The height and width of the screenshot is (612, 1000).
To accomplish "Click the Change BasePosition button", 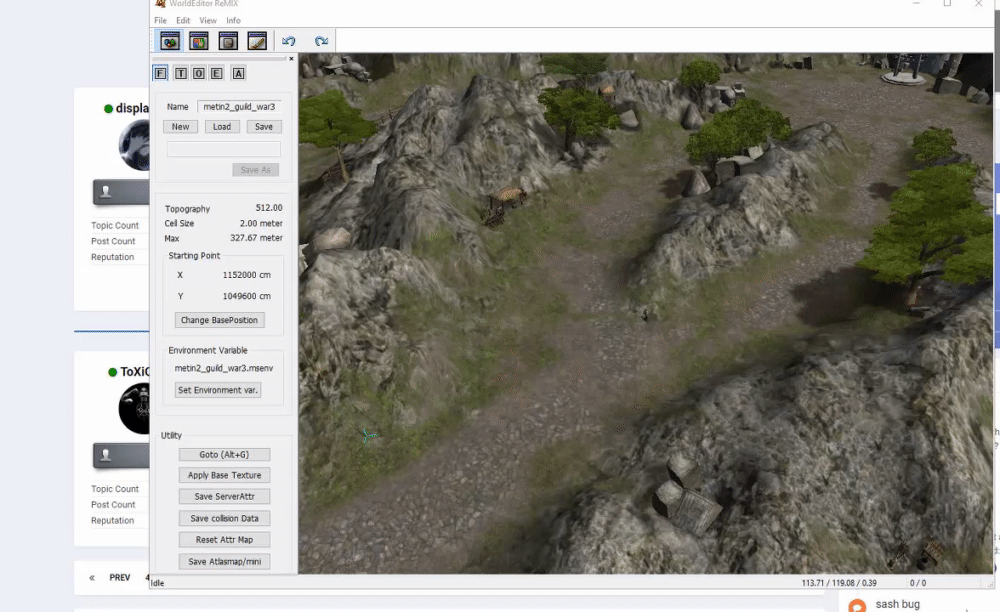I will [219, 320].
